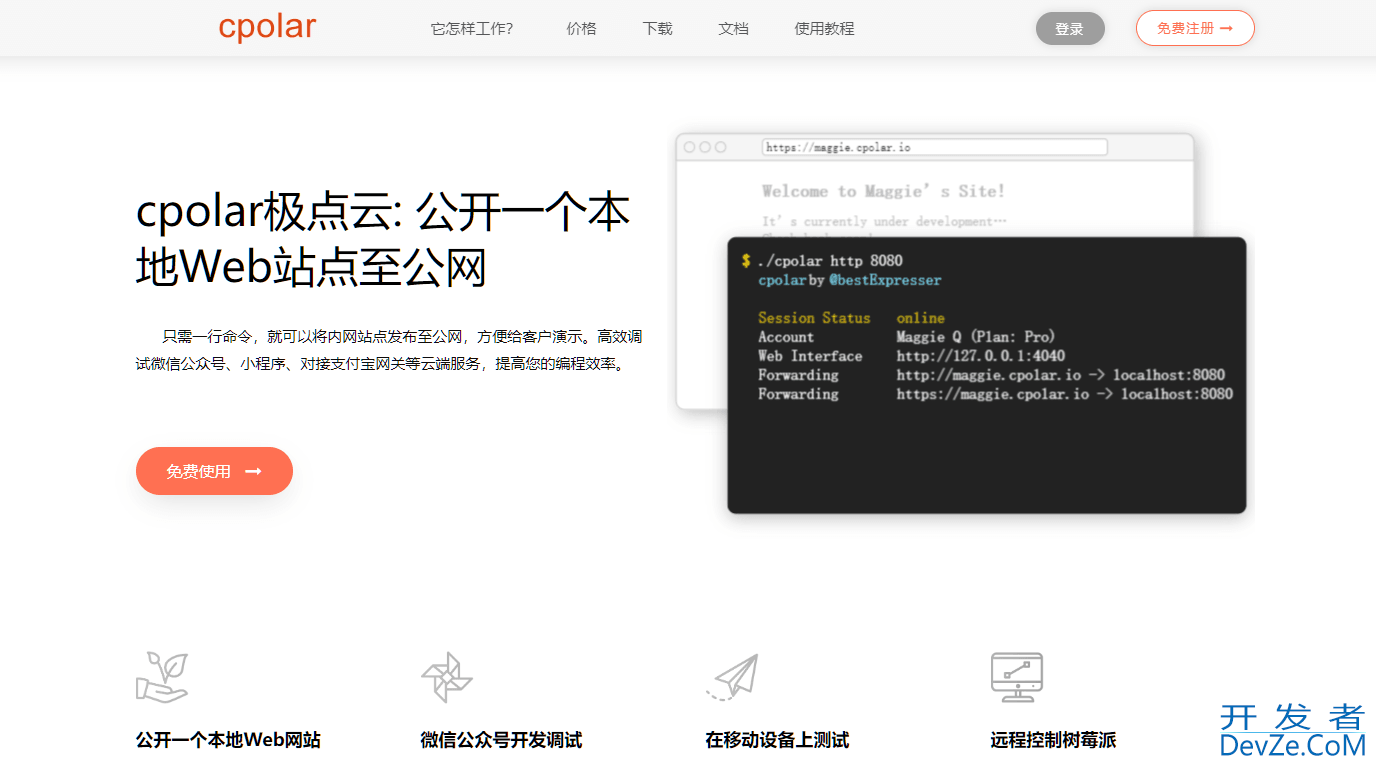Viewport: 1376px width, 767px height.
Task: Click the monitor icon above 远程控制树莓派
Action: coord(1017,677)
